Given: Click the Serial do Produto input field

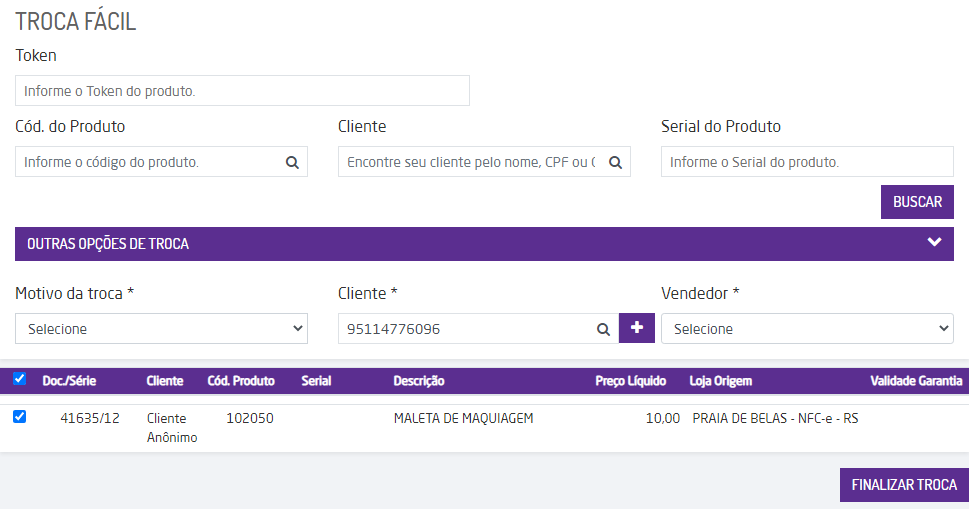Looking at the screenshot, I should pyautogui.click(x=807, y=162).
